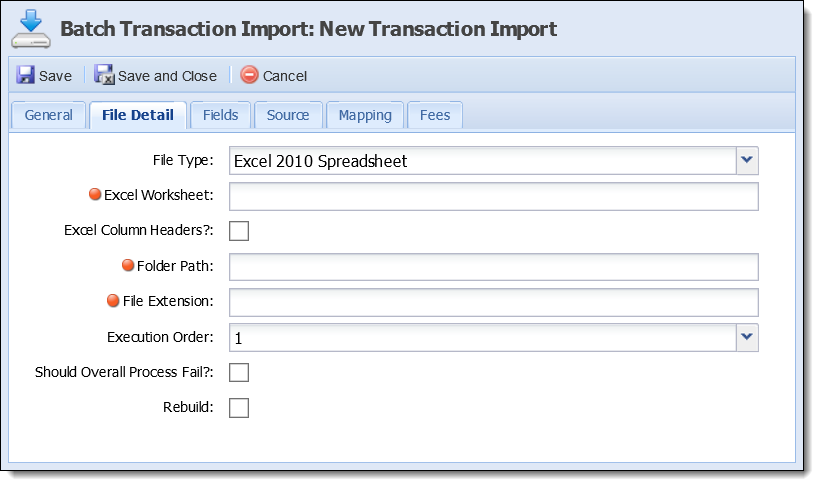Click the Batch Transaction Import download icon
This screenshot has width=819, height=486.
(31, 29)
